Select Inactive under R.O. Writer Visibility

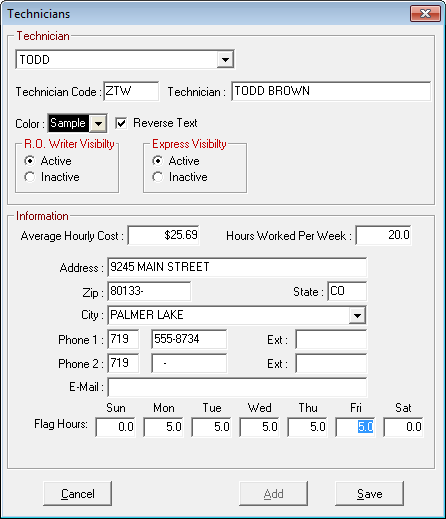[30, 177]
